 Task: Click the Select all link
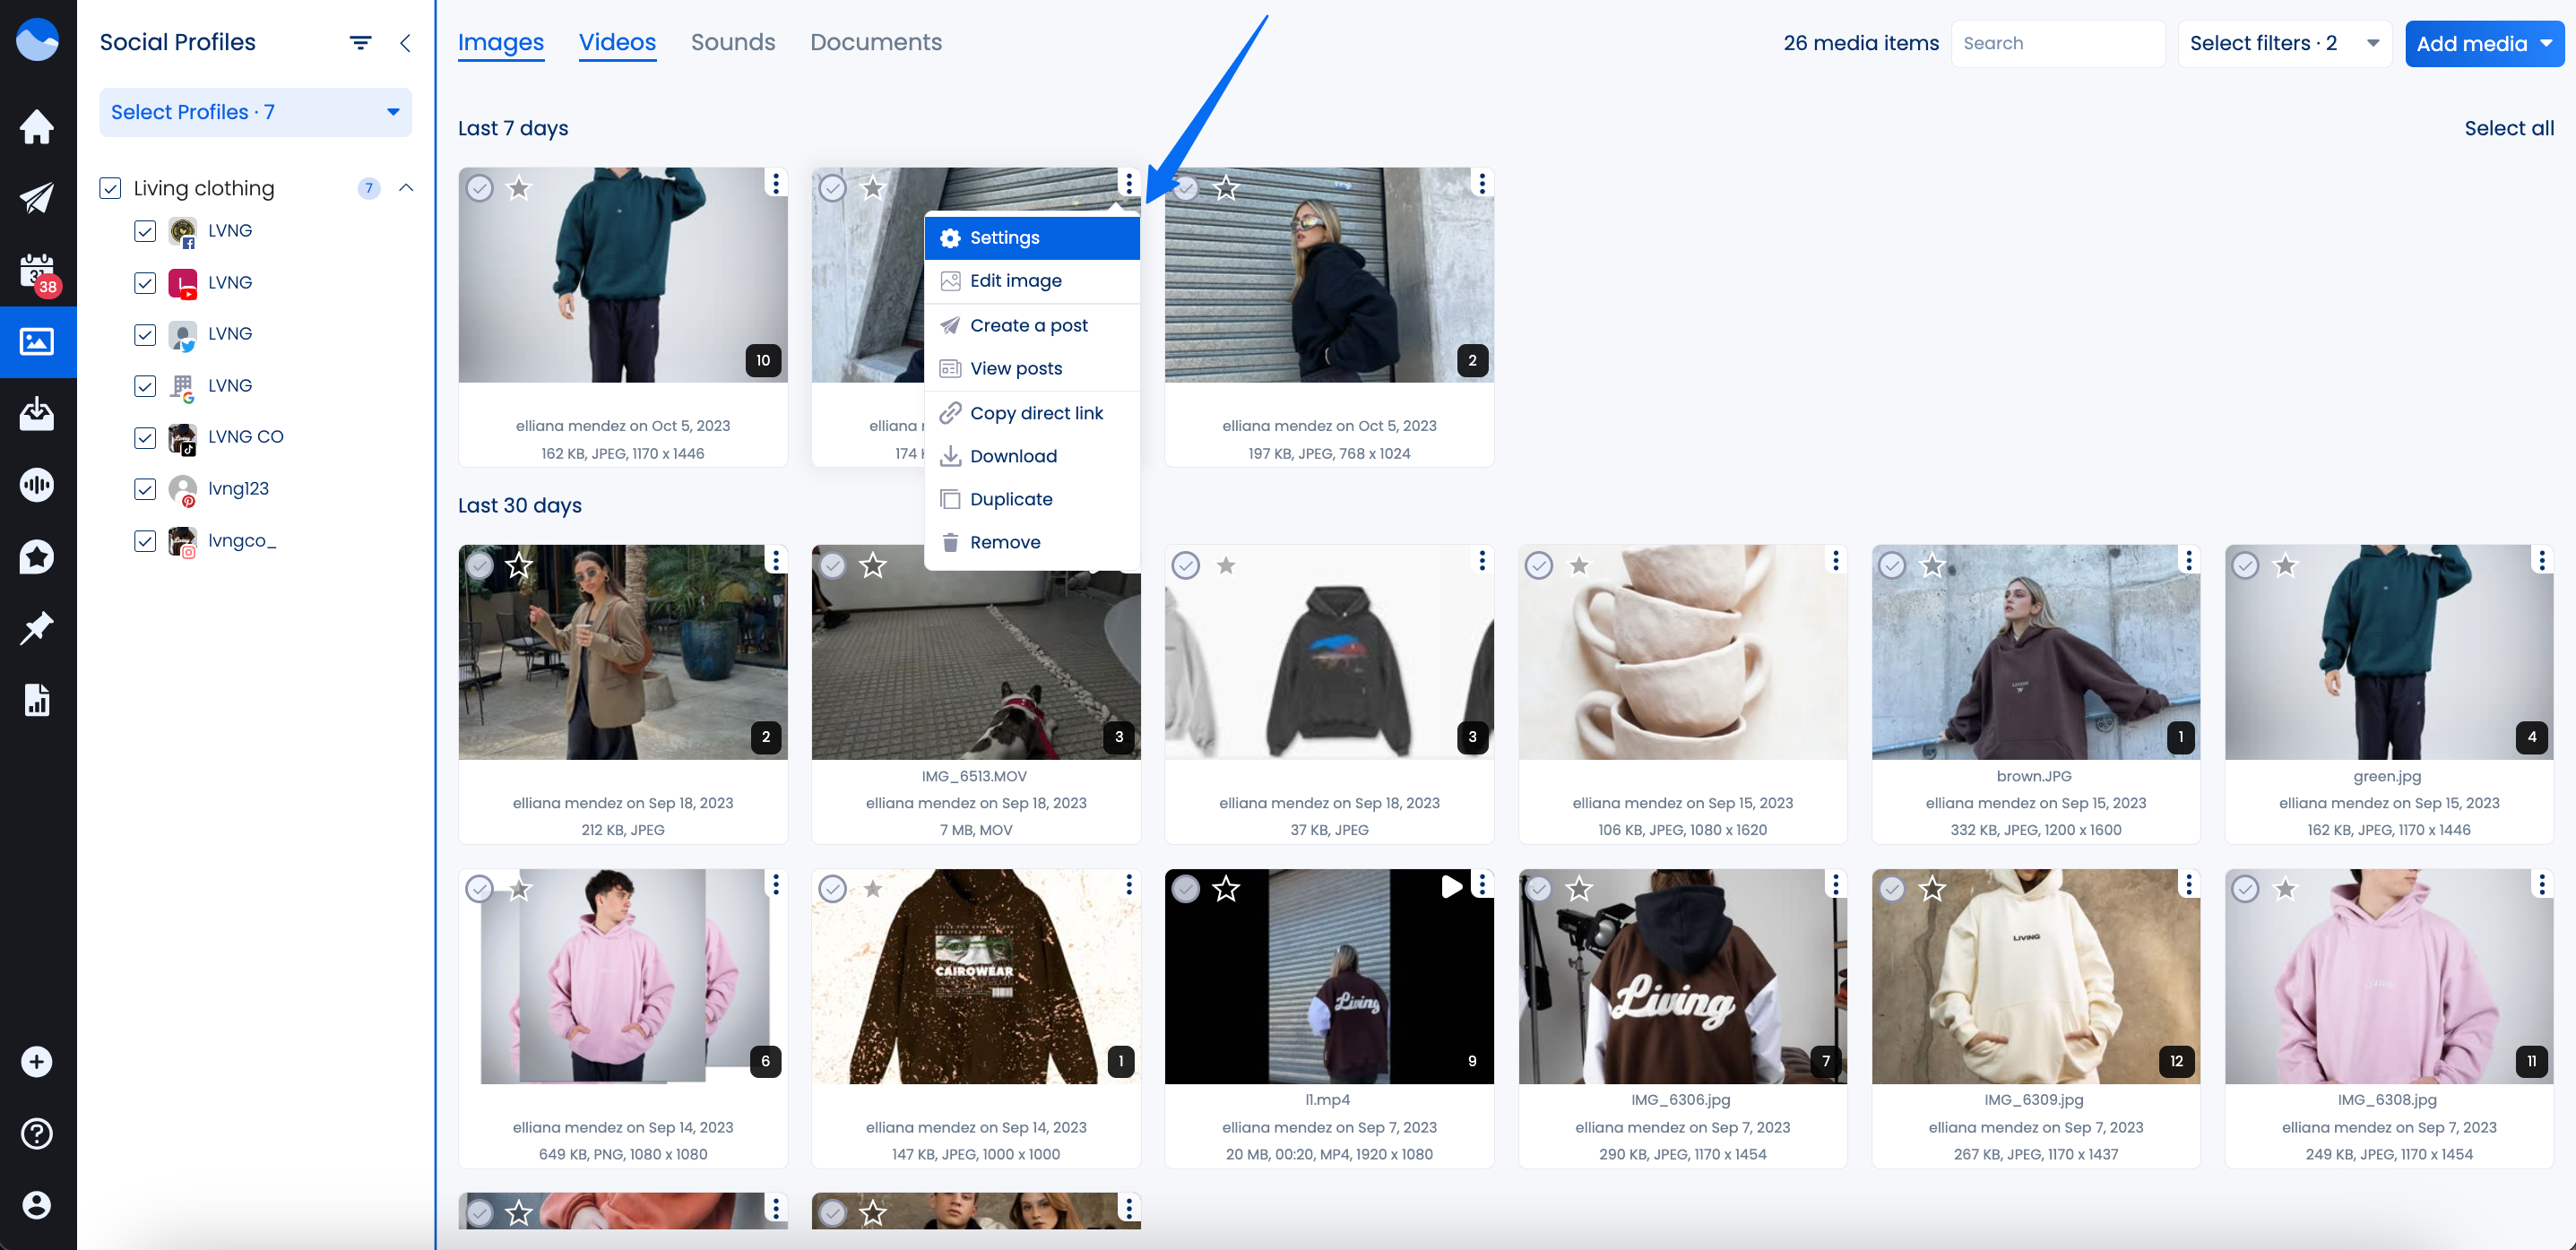2508,129
